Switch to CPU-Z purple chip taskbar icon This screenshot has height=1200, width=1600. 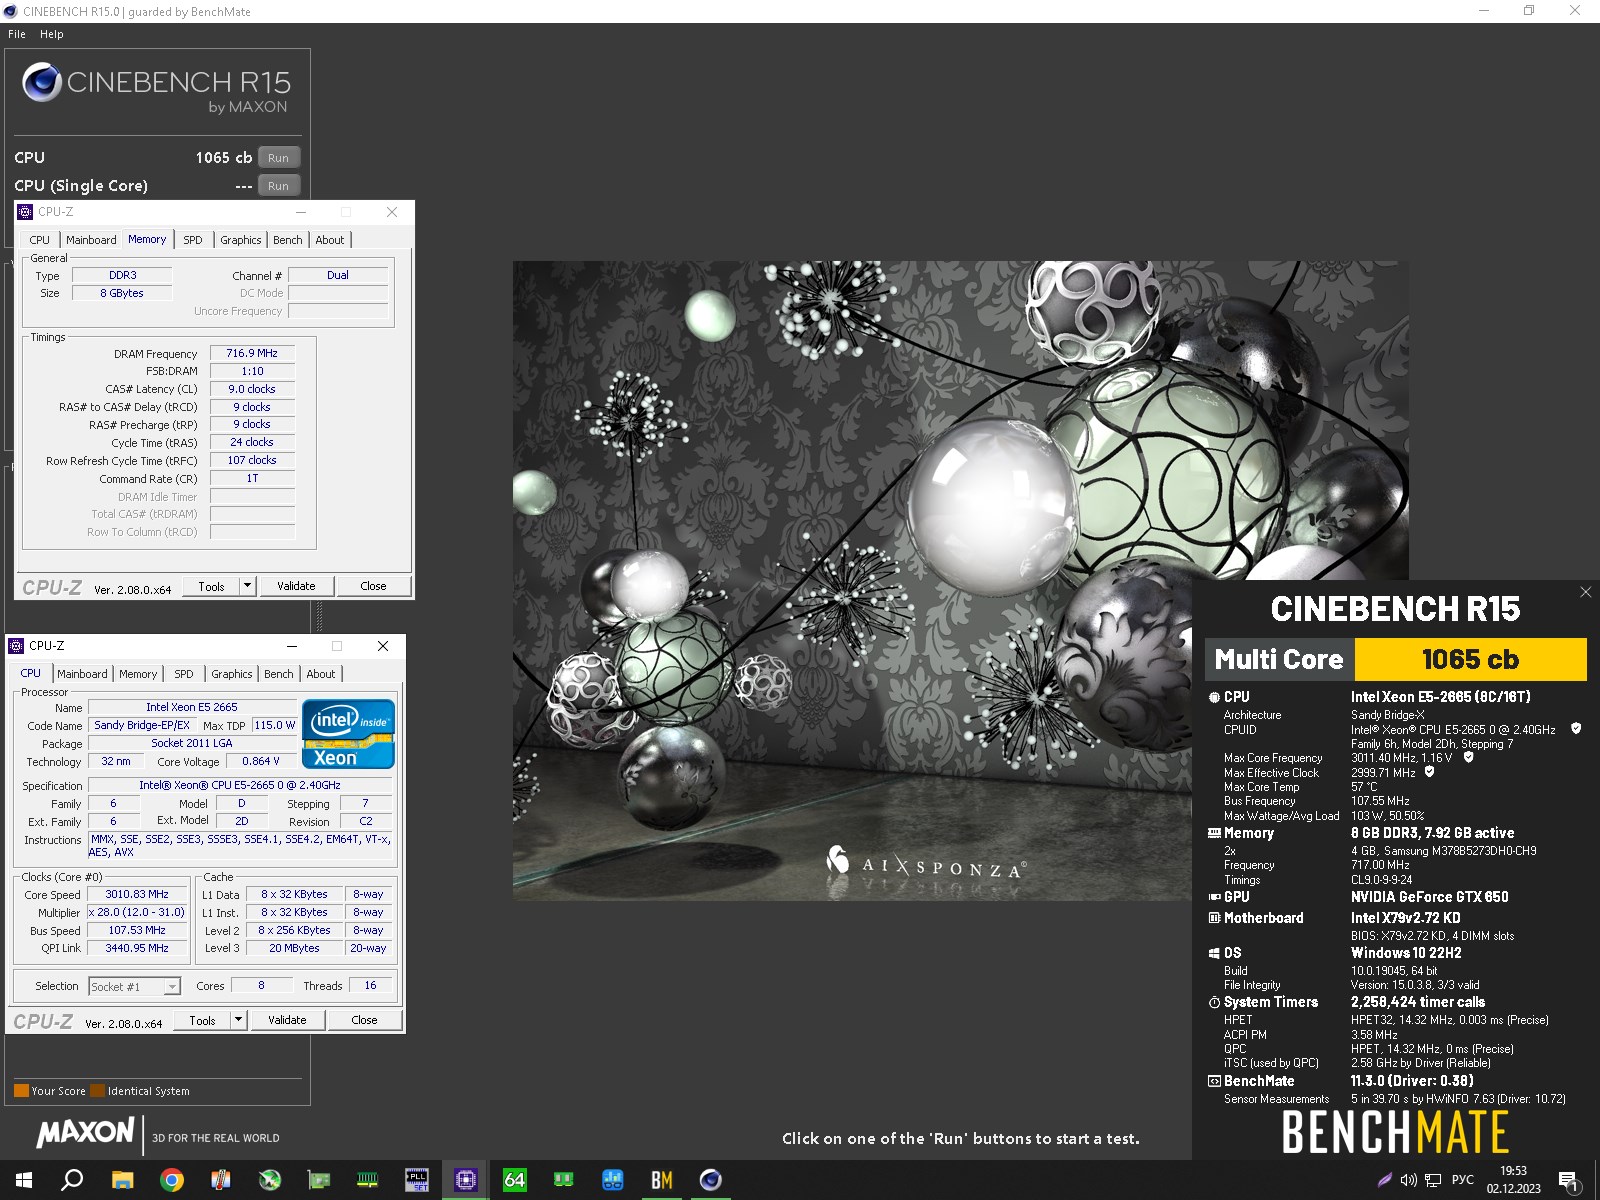pos(466,1180)
